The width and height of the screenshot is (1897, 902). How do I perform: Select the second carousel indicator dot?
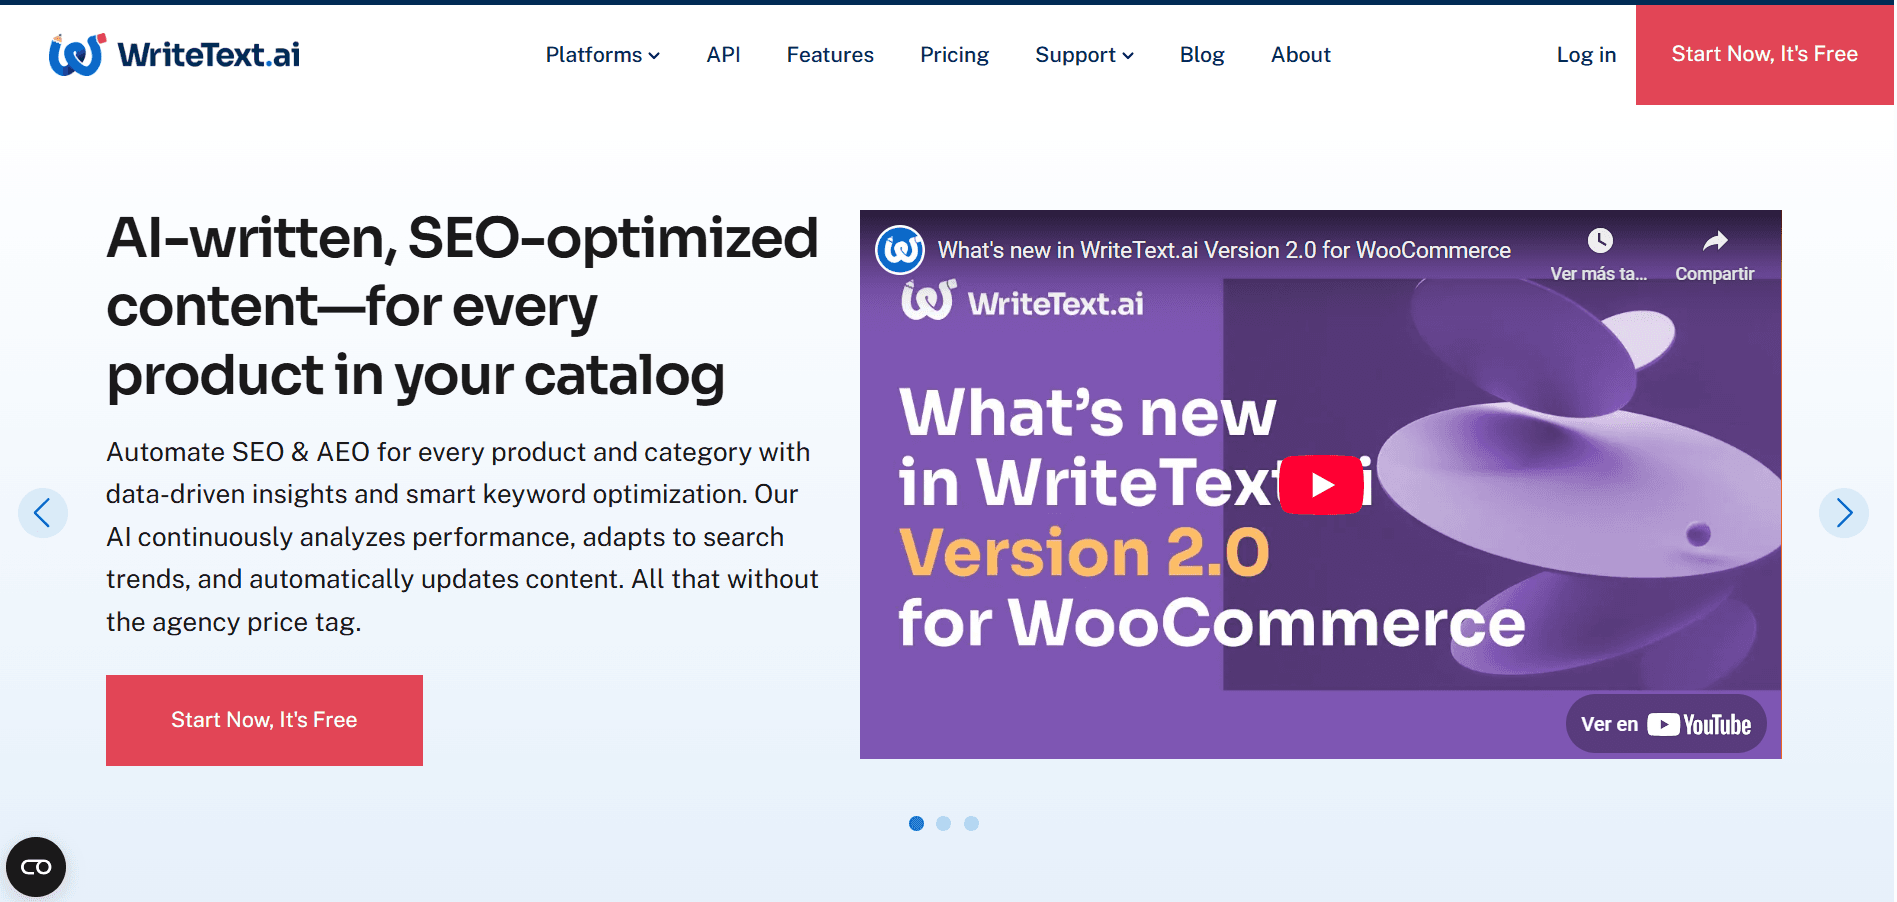tap(943, 823)
